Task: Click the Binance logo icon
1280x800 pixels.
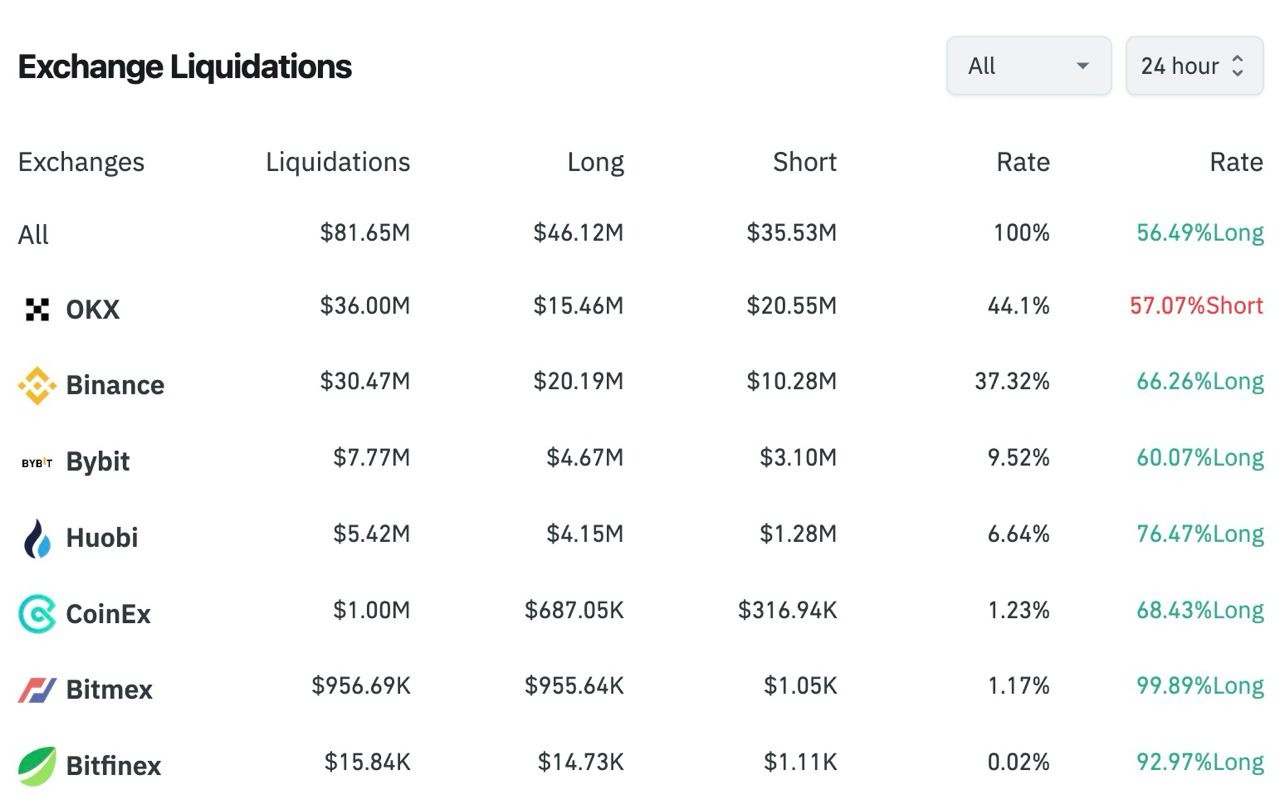Action: (37, 385)
